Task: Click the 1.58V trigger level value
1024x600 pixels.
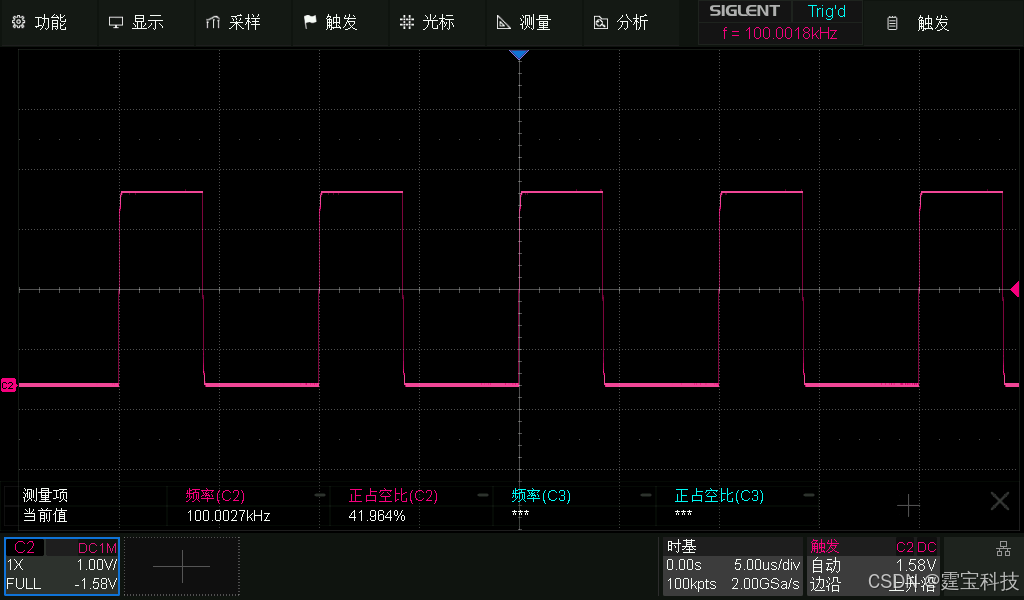Action: (x=916, y=565)
